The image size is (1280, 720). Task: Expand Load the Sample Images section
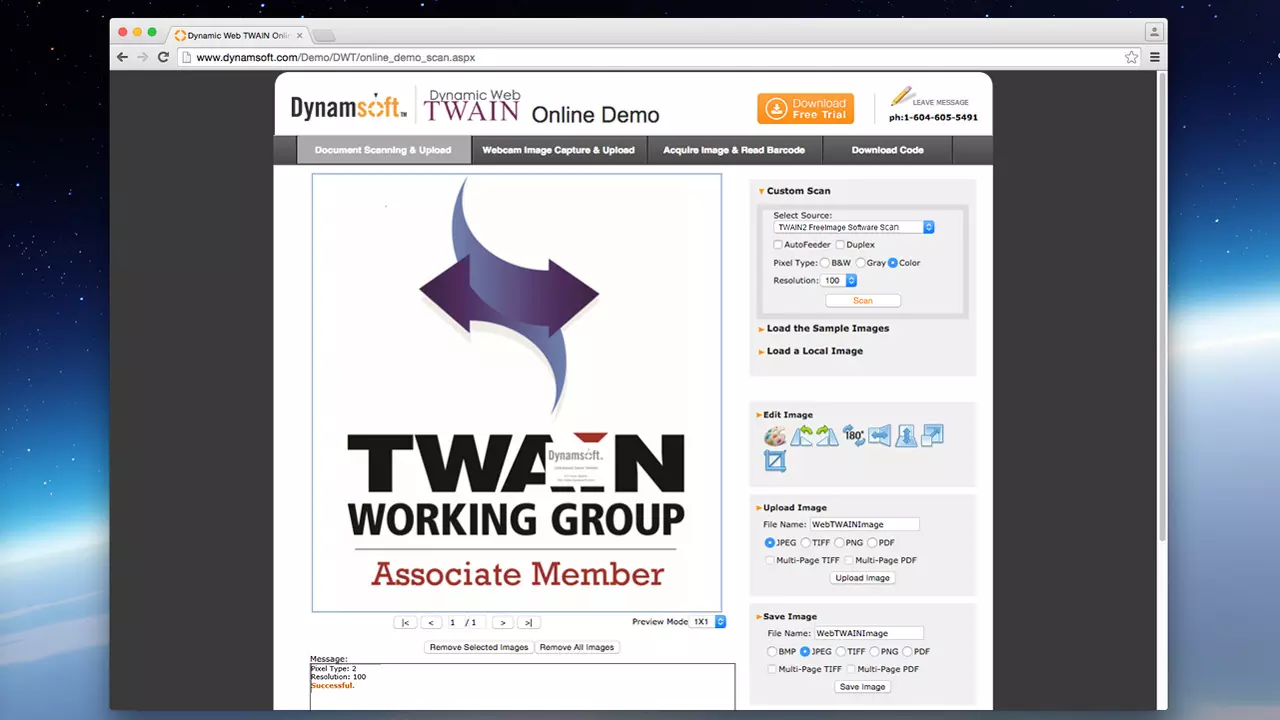[x=827, y=328]
